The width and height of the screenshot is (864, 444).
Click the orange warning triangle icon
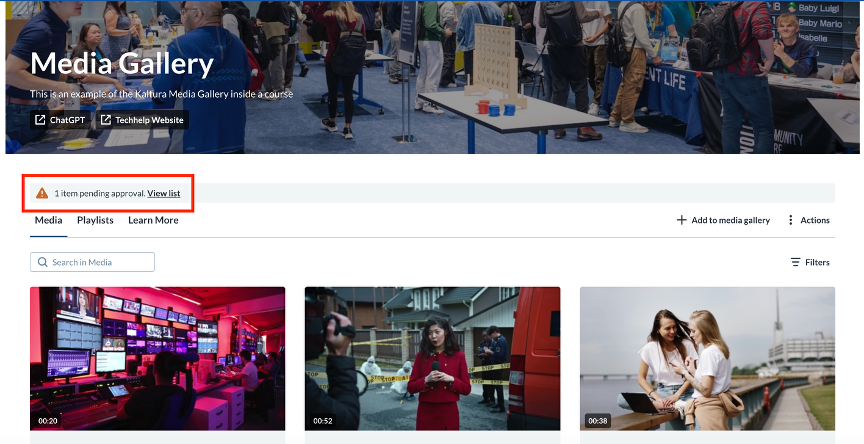point(42,193)
